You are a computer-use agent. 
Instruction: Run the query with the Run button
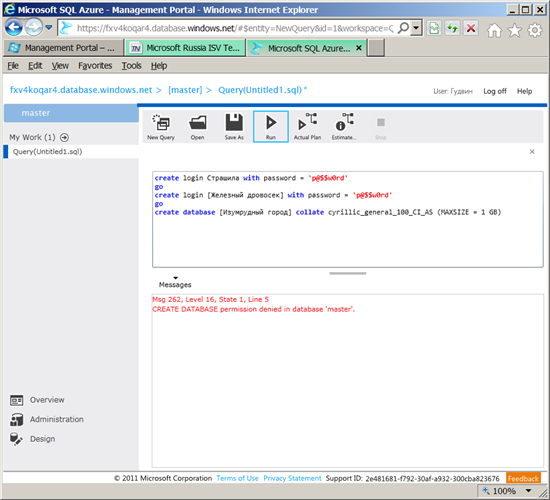(271, 126)
